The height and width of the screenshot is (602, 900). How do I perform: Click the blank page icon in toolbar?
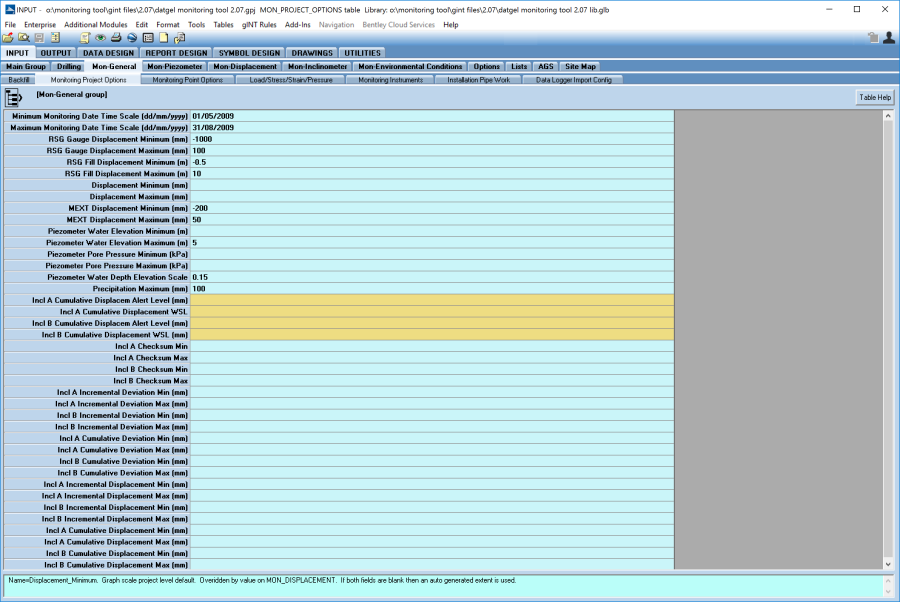[163, 38]
